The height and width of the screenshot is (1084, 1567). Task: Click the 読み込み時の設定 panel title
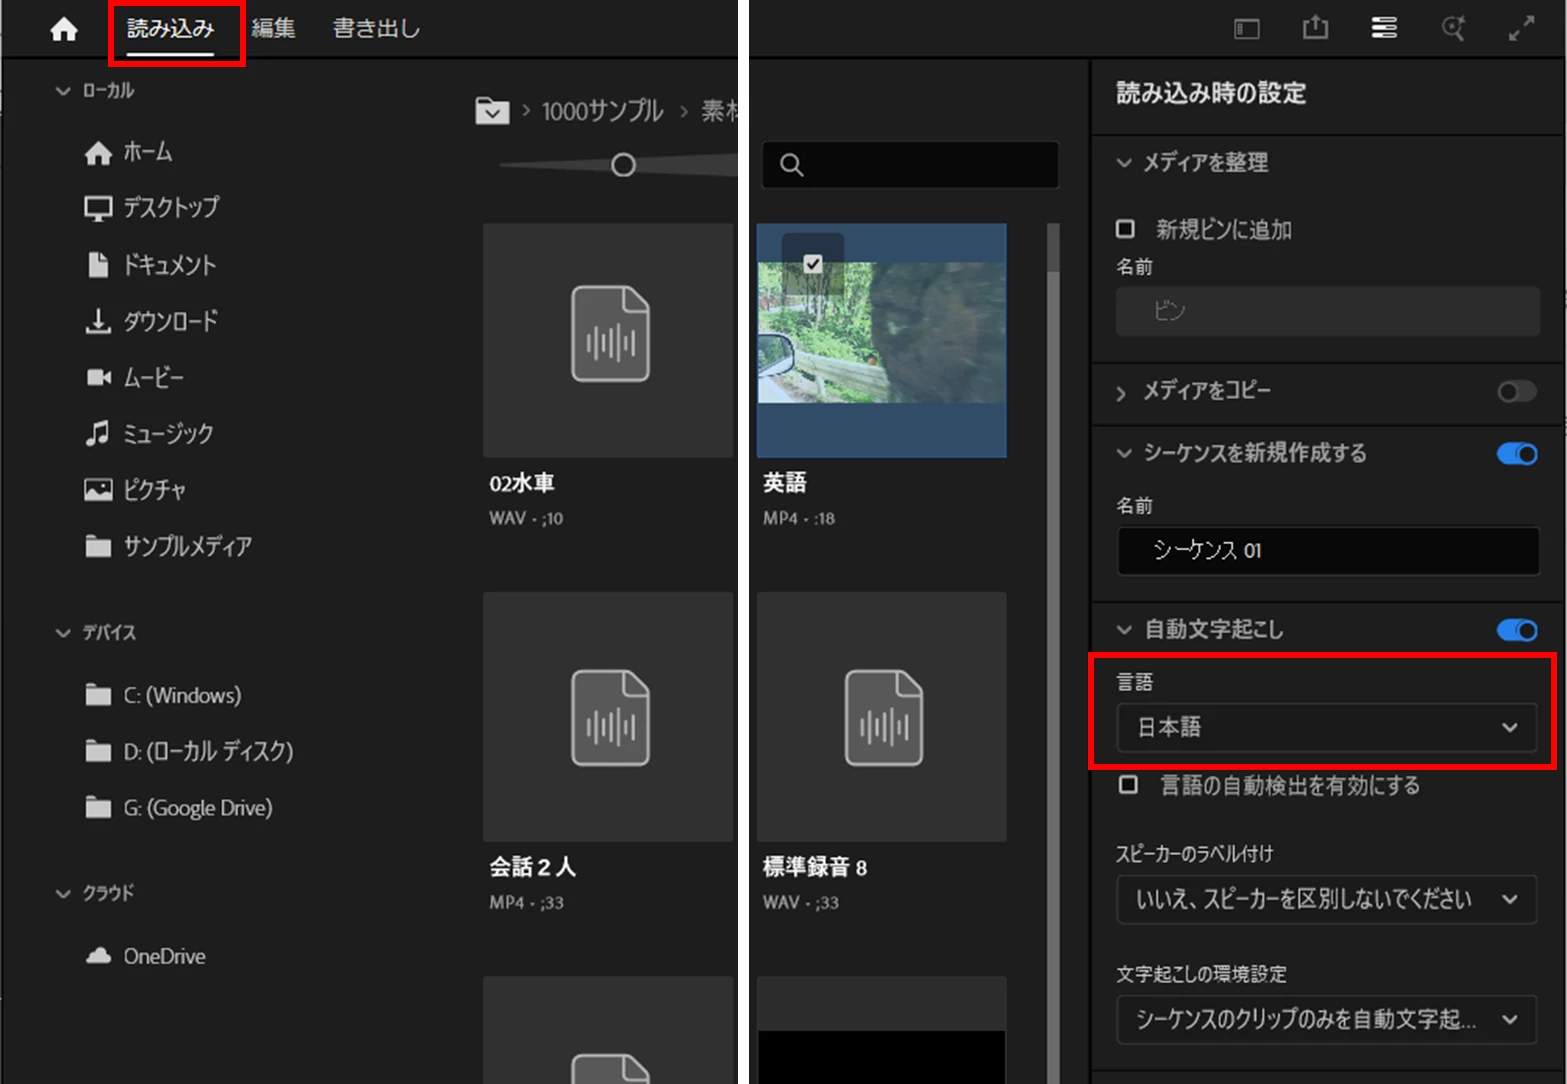pyautogui.click(x=1211, y=93)
